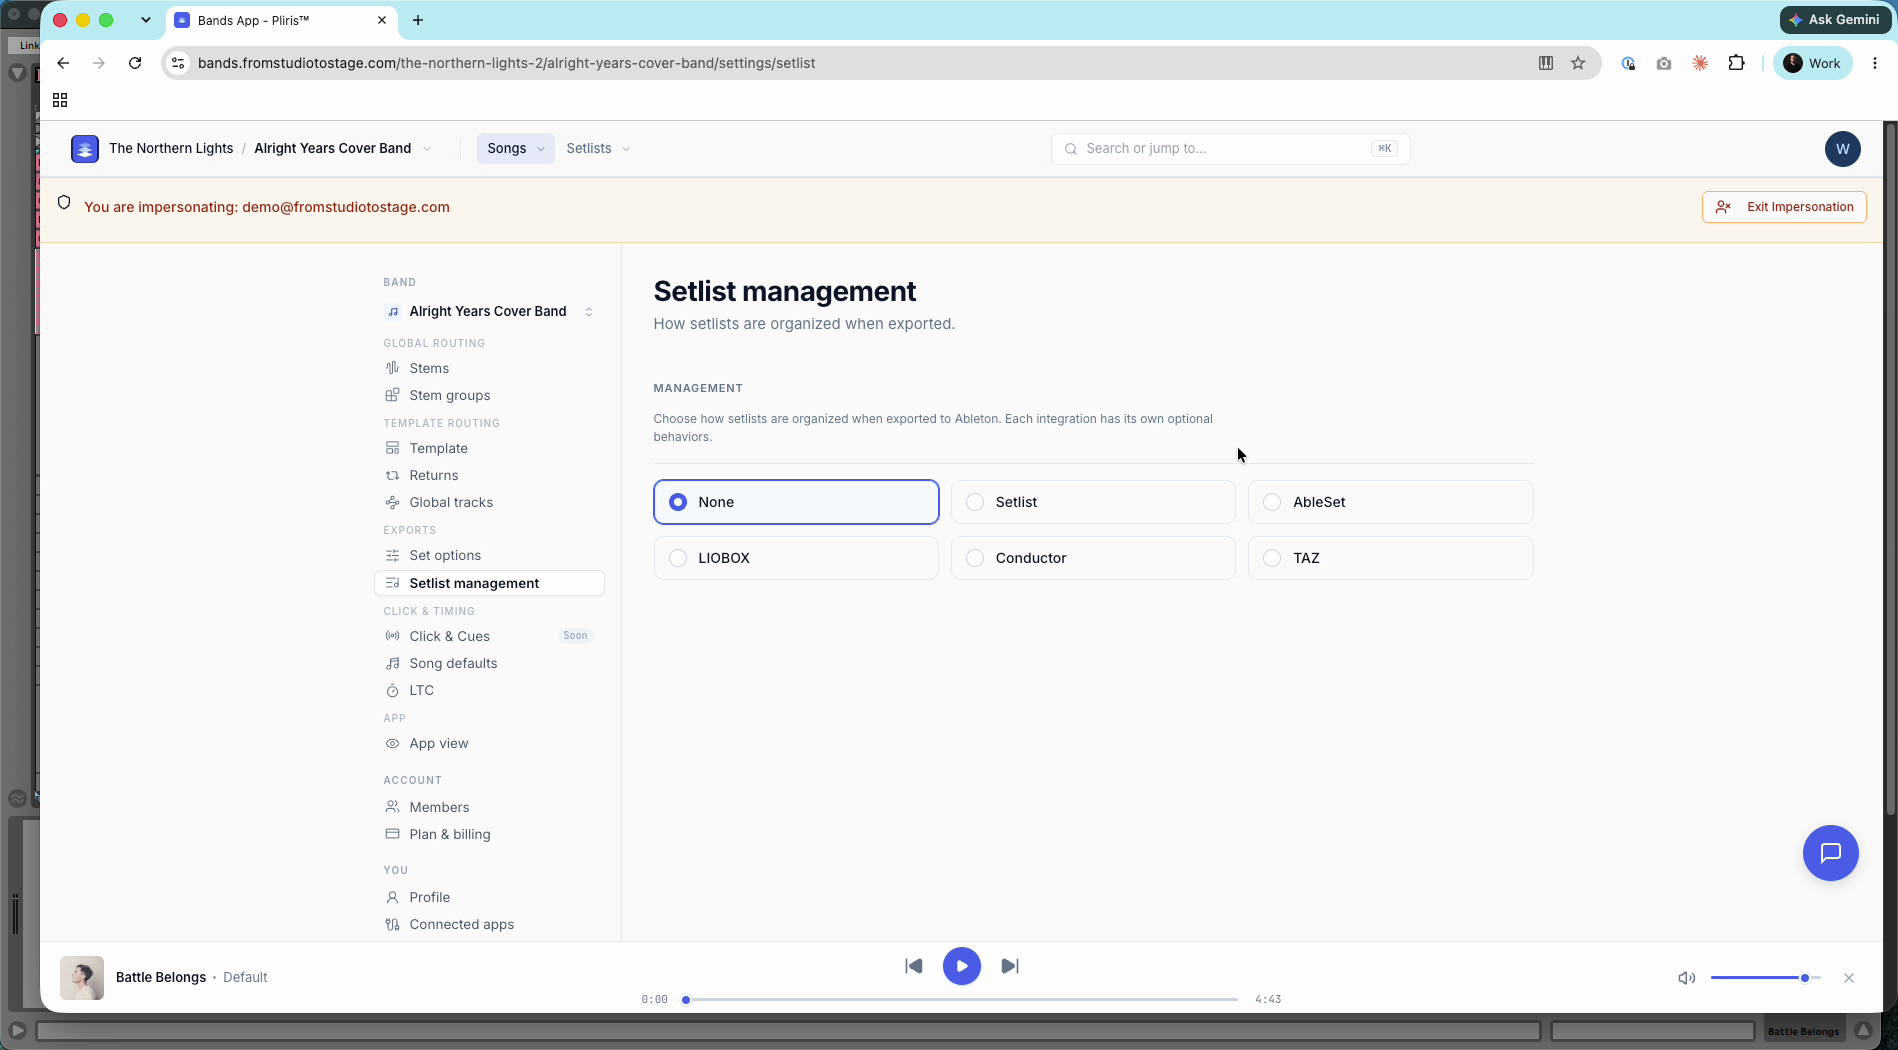Select the TAZ management option
This screenshot has height=1050, width=1898.
[1390, 558]
